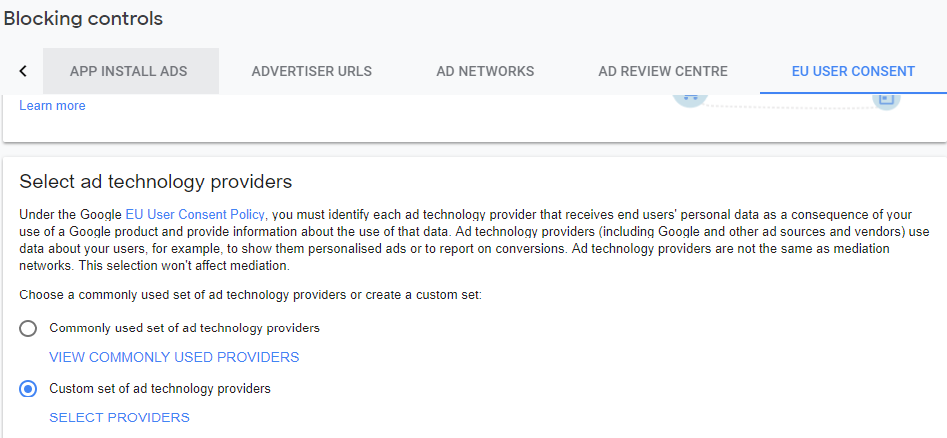
Task: Switch to the Advertiser URLs tab
Action: 312,71
